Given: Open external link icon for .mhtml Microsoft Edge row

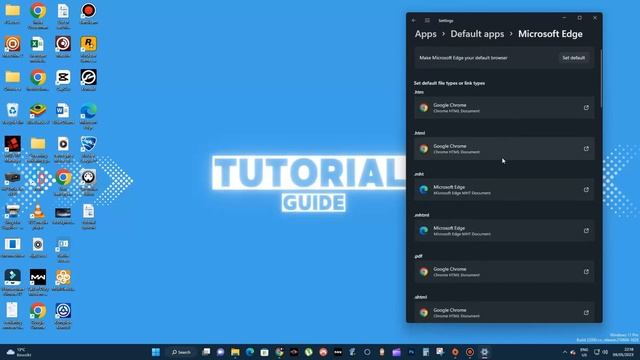Looking at the screenshot, I should click(x=586, y=231).
